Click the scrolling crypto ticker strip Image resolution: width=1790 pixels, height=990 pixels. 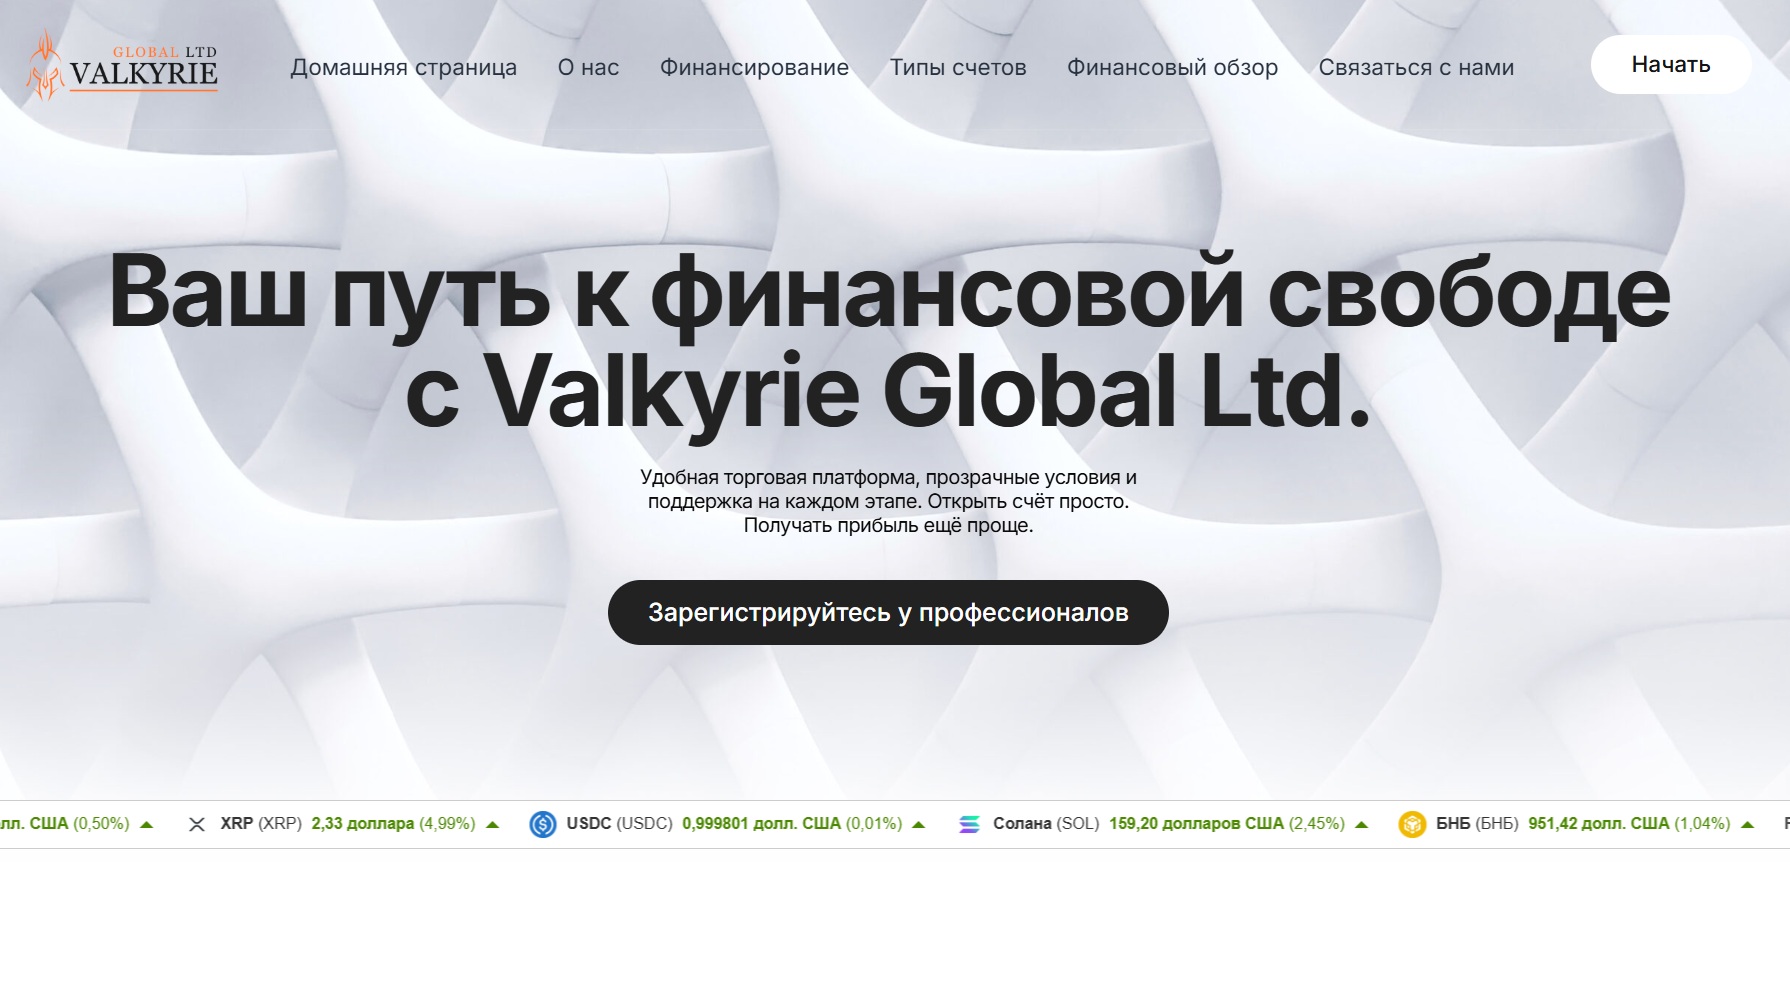point(895,824)
